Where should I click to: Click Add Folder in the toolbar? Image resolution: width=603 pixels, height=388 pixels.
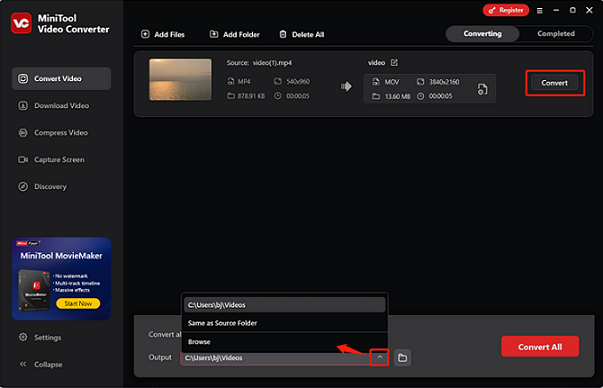click(234, 35)
